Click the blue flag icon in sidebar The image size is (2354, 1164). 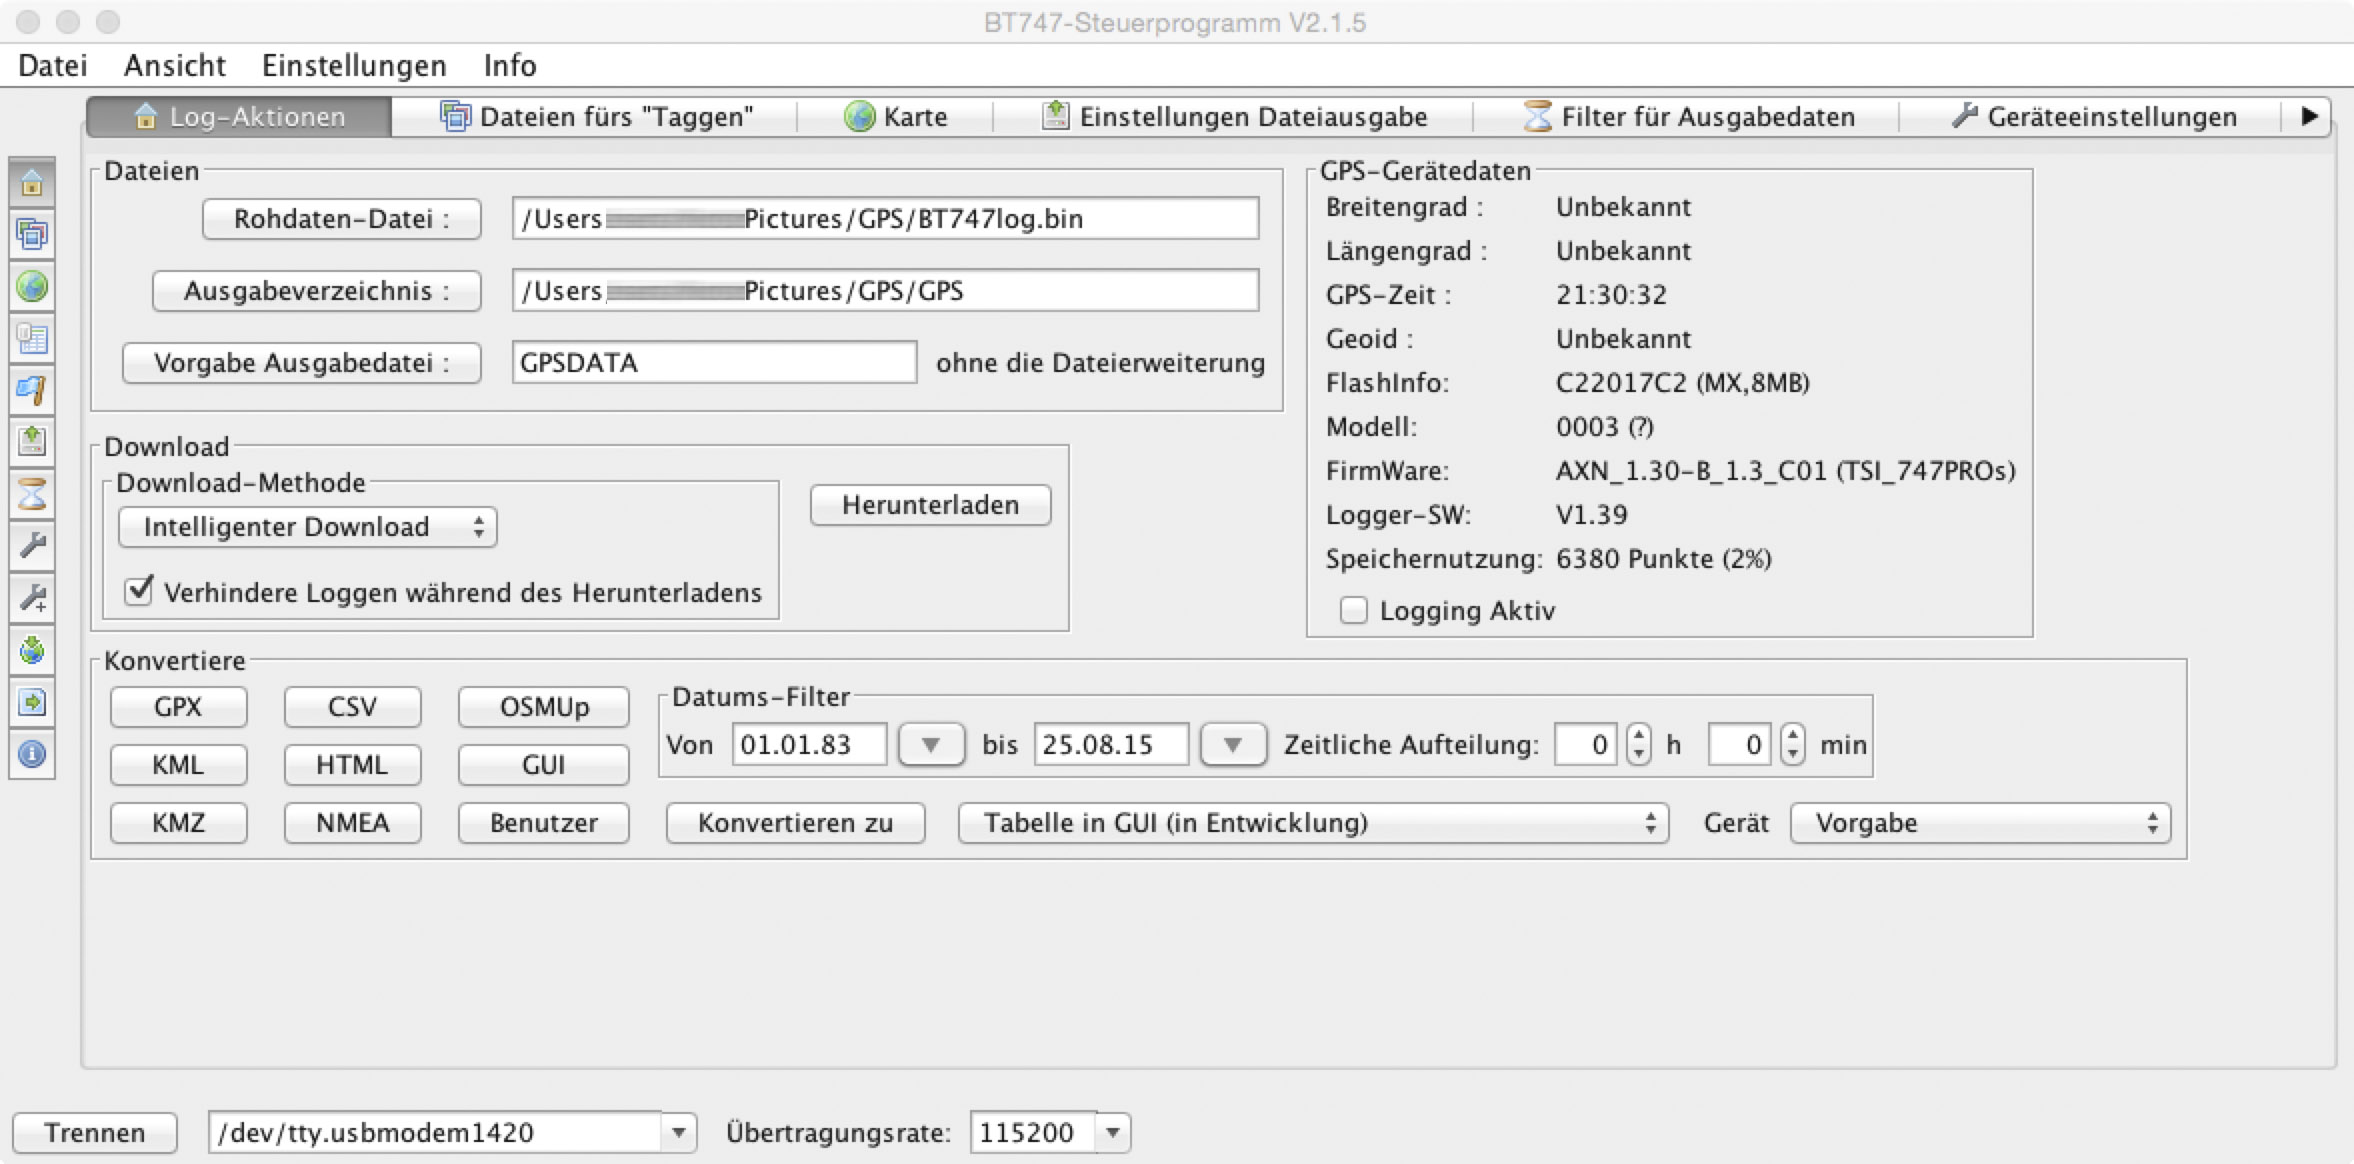click(x=32, y=390)
